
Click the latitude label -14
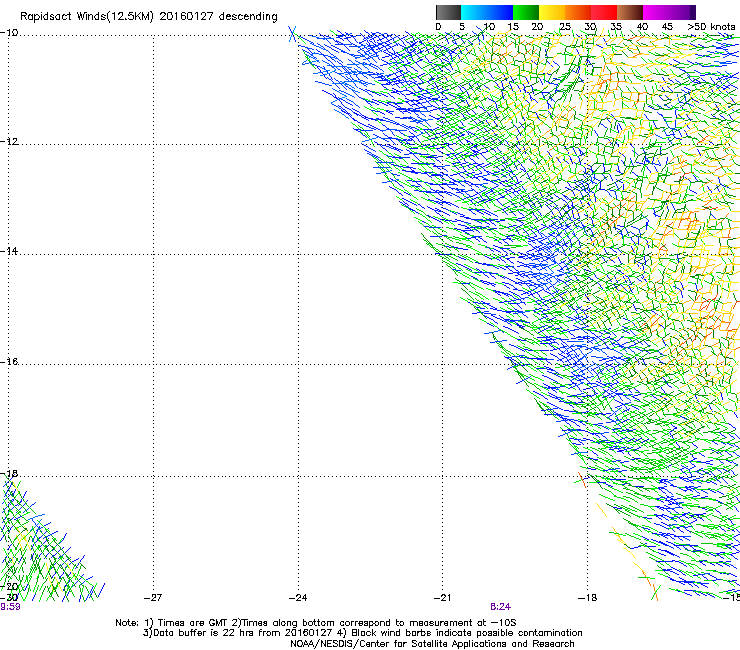pos(9,251)
